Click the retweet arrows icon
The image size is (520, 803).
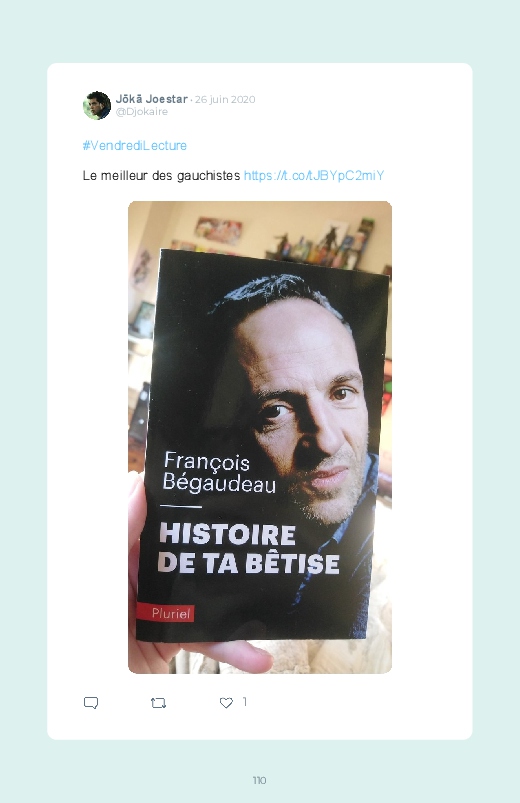pos(159,703)
